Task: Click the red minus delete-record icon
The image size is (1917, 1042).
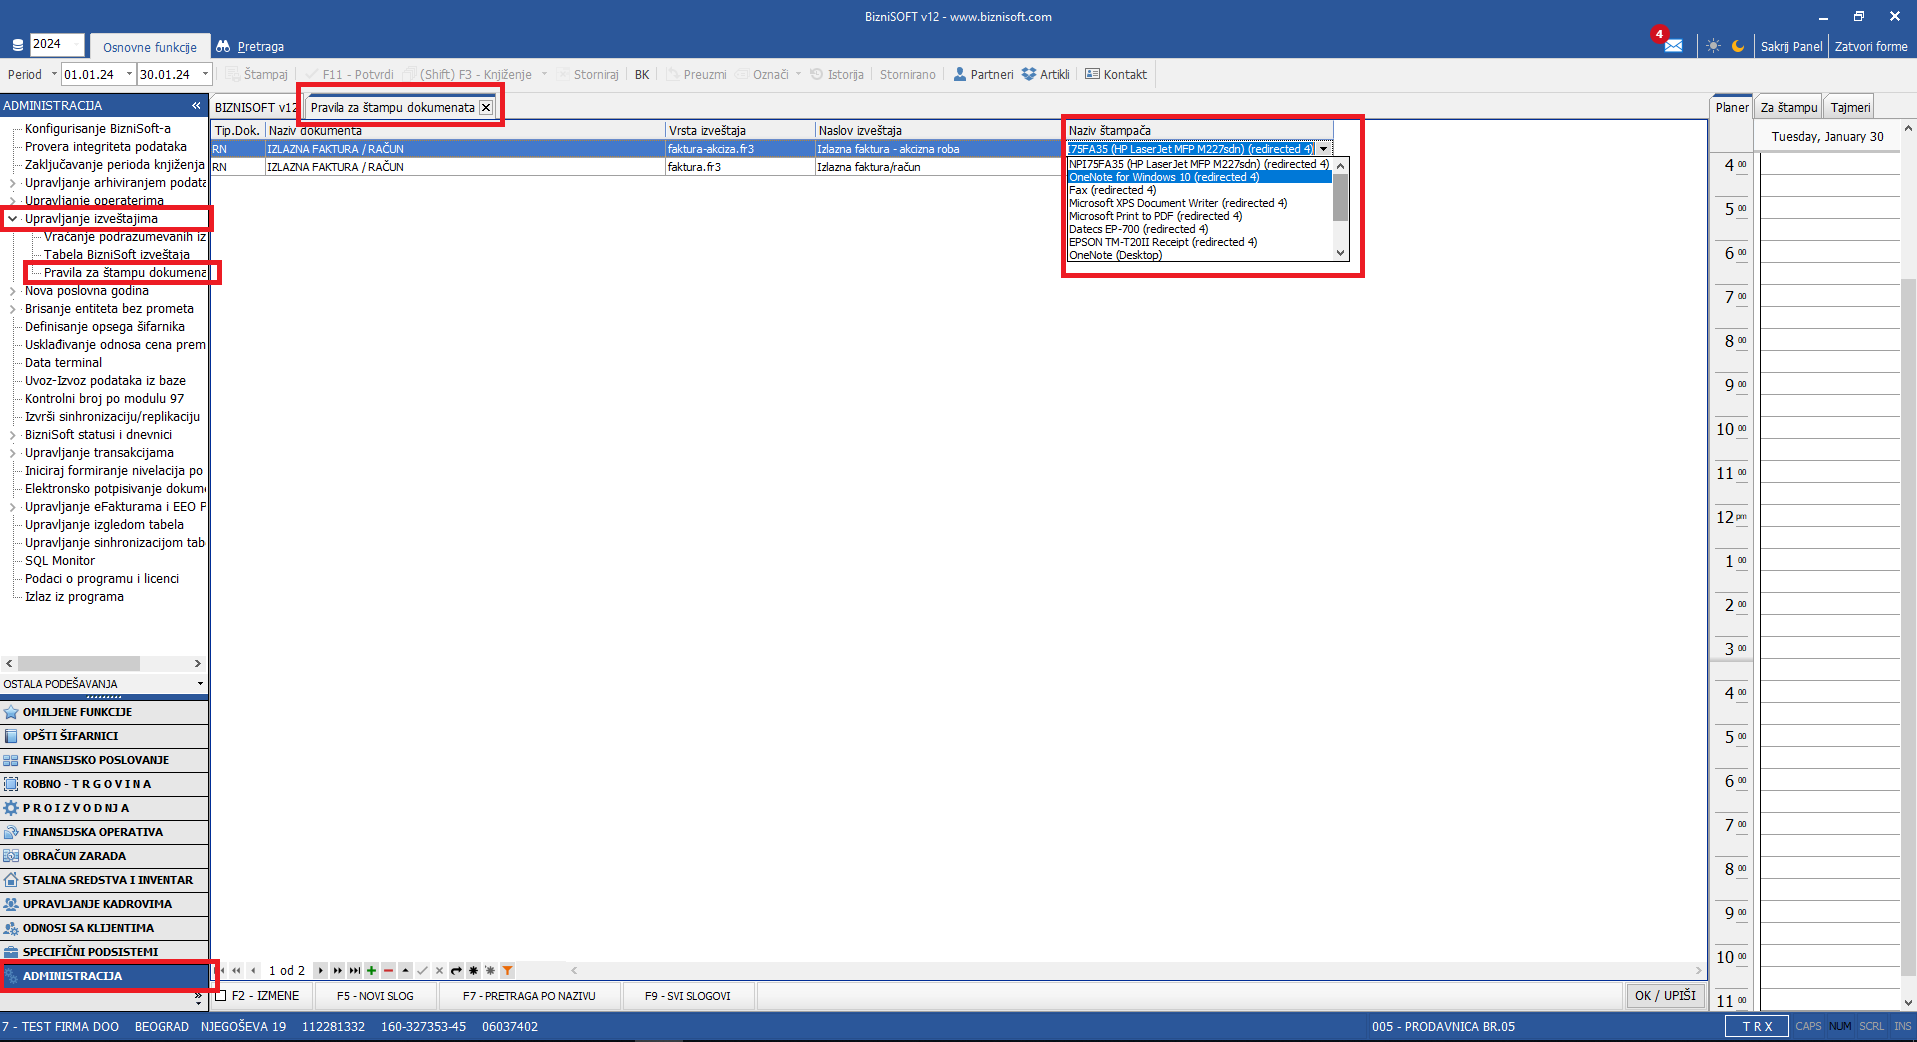Action: pos(388,970)
